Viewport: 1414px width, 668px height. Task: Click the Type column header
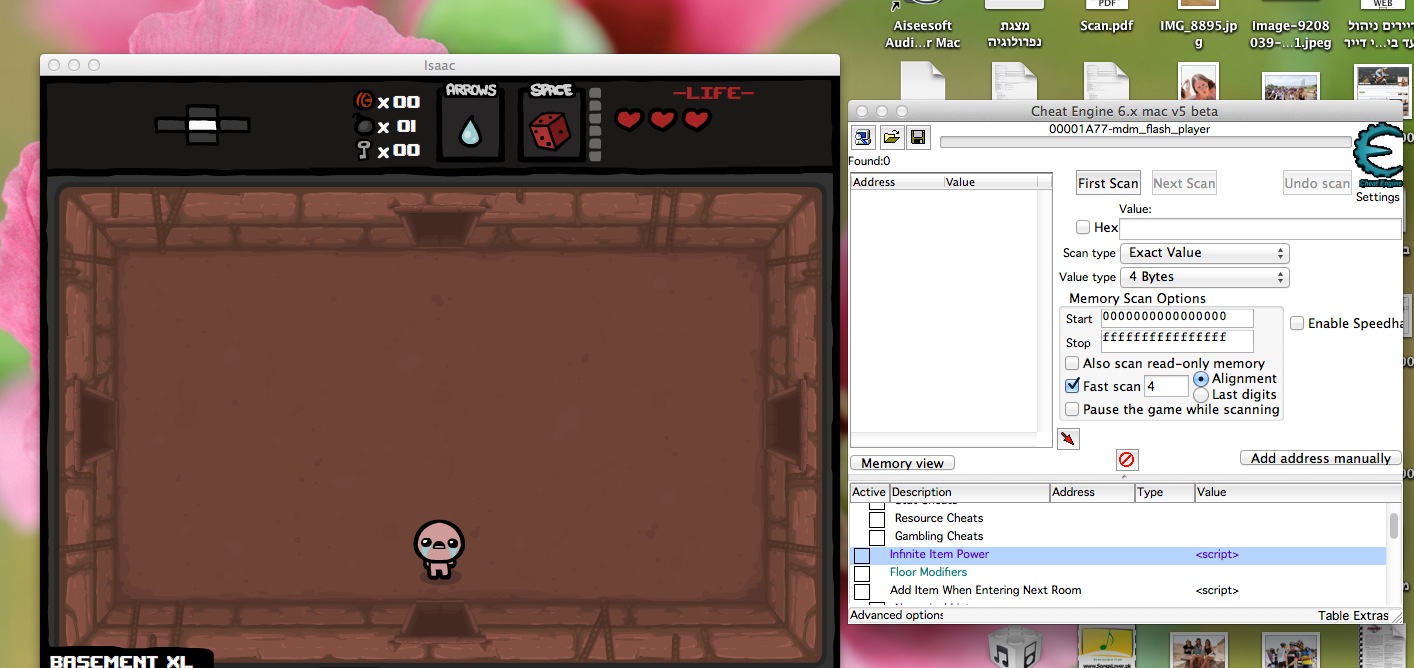[x=1165, y=492]
